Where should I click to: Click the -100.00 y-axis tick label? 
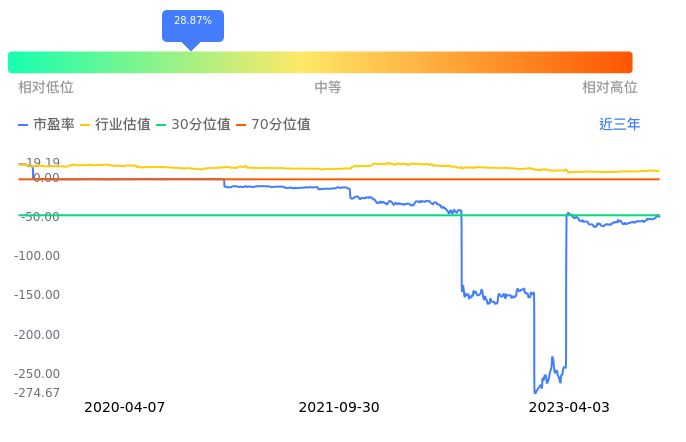(x=37, y=256)
